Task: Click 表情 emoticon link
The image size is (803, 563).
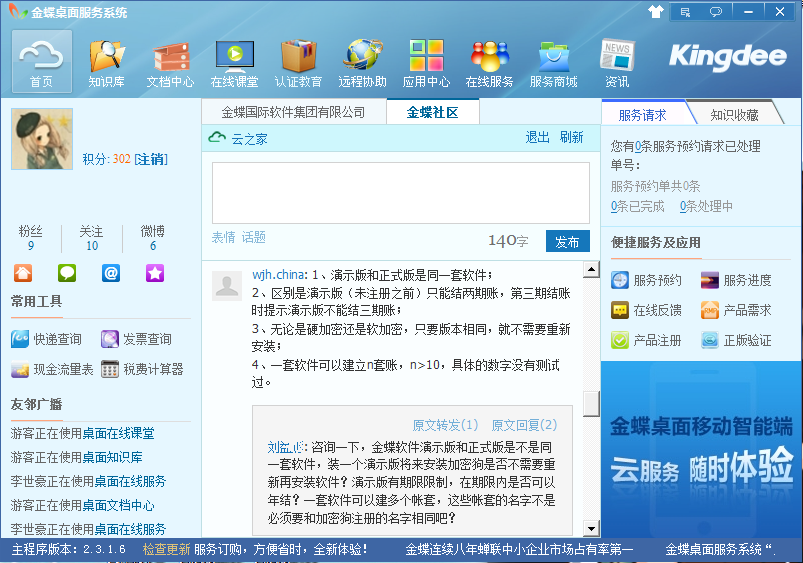Action: click(224, 237)
